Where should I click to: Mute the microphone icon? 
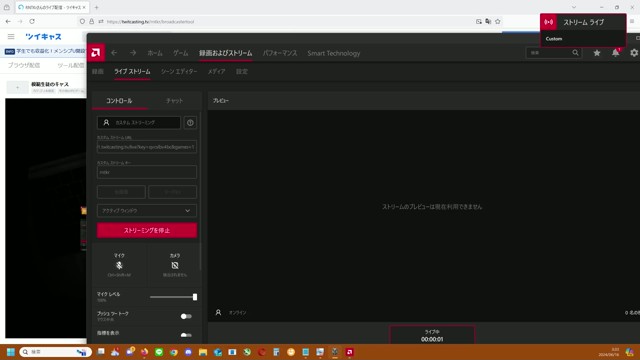(x=119, y=265)
